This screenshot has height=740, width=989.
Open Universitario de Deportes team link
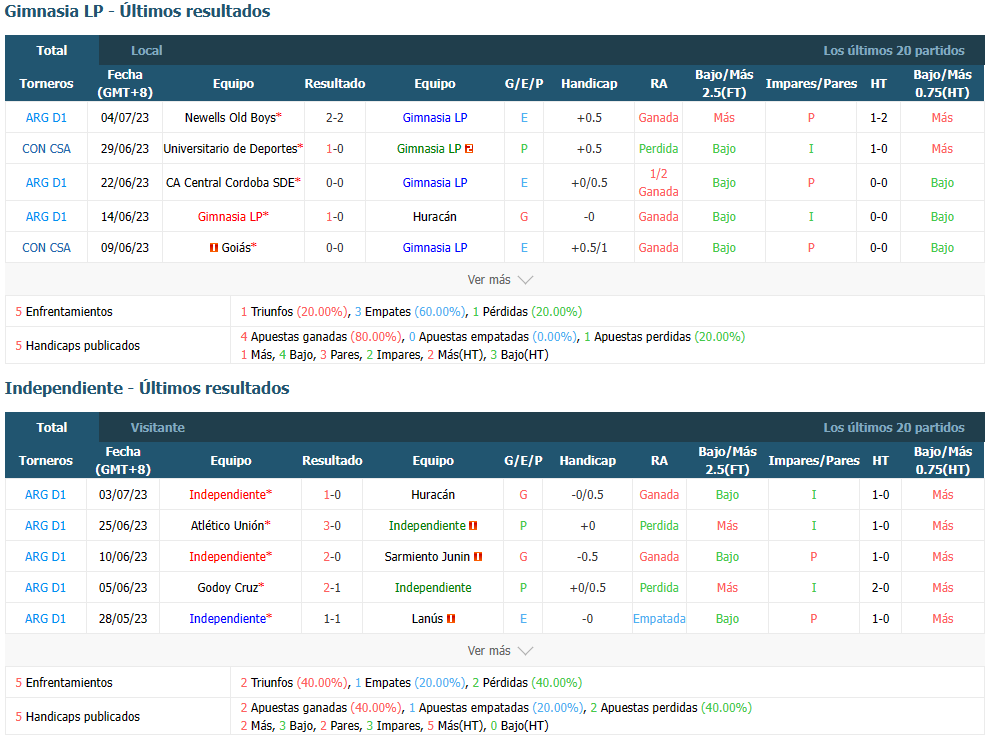(230, 149)
